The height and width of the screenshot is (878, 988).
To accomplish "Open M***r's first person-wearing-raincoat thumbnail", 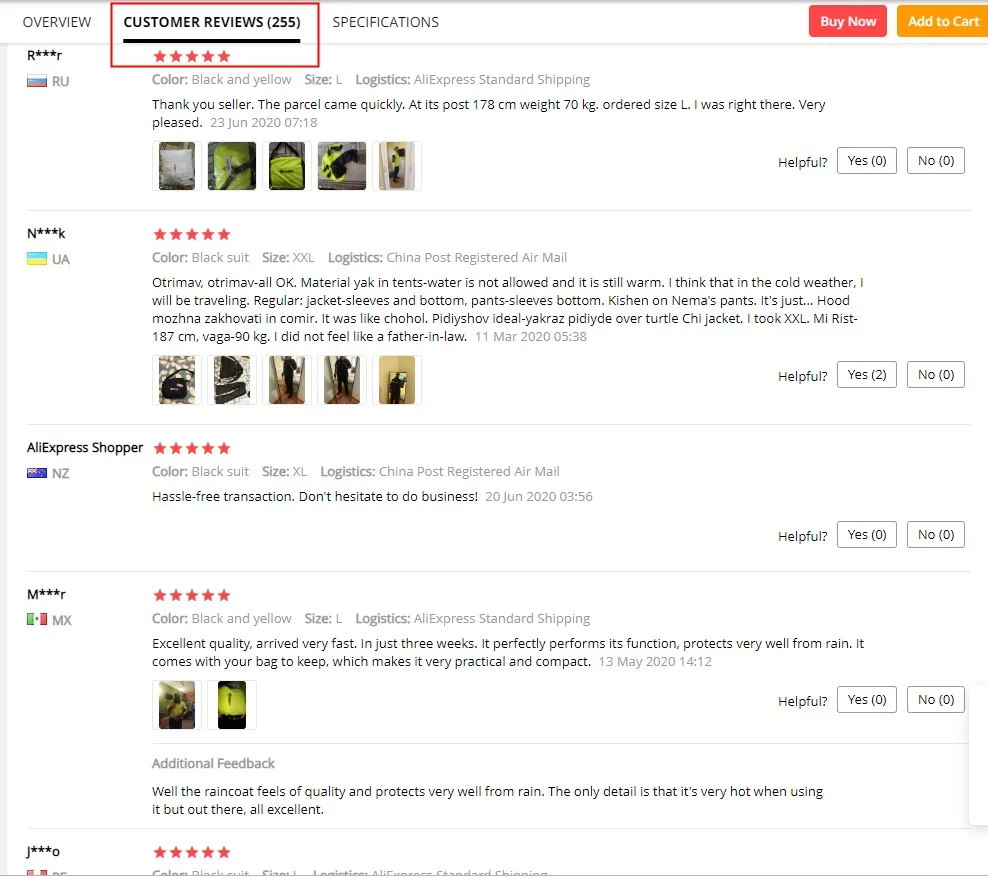I will point(177,705).
